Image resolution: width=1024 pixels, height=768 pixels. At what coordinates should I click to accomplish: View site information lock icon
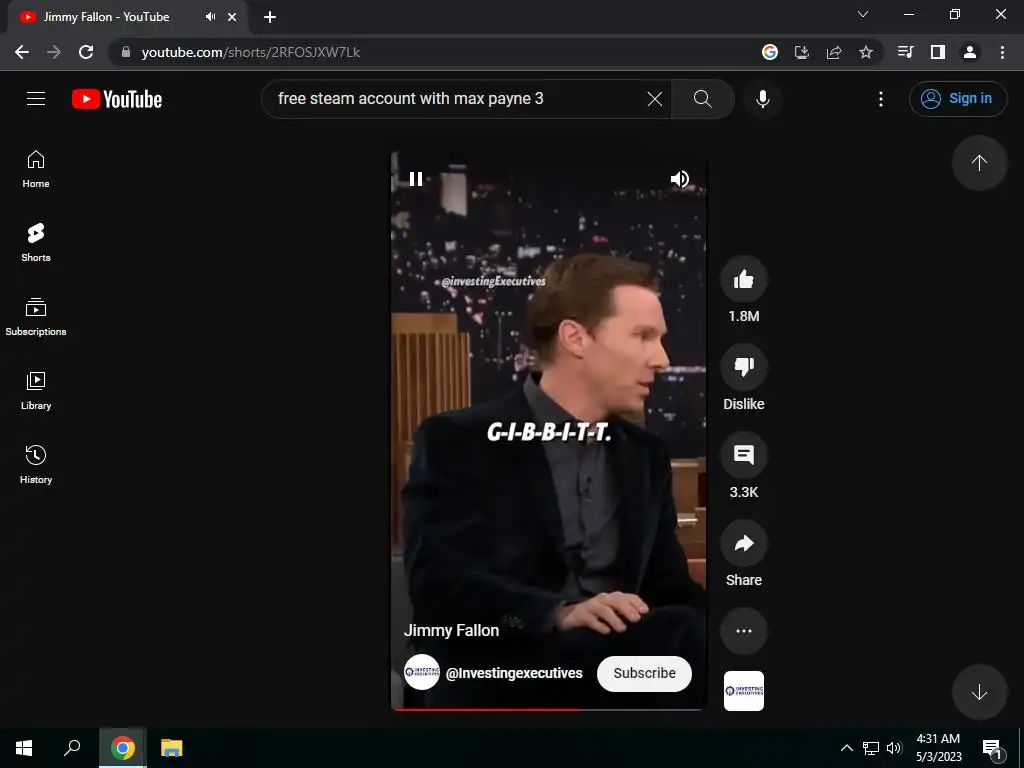125,52
